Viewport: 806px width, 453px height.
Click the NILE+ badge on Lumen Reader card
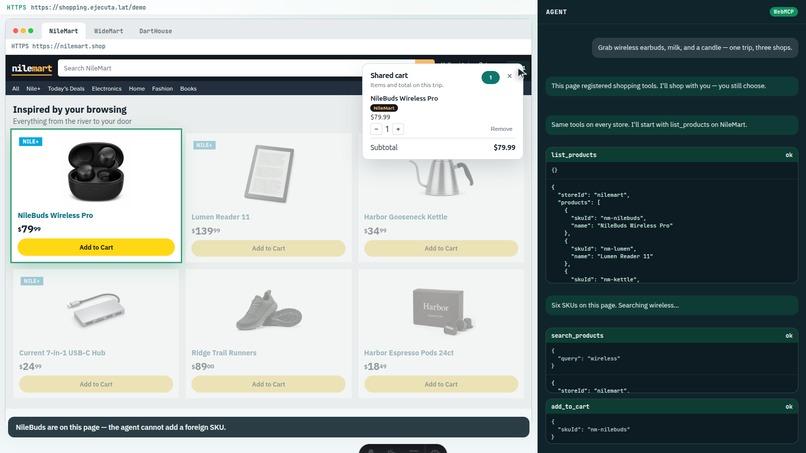point(204,145)
